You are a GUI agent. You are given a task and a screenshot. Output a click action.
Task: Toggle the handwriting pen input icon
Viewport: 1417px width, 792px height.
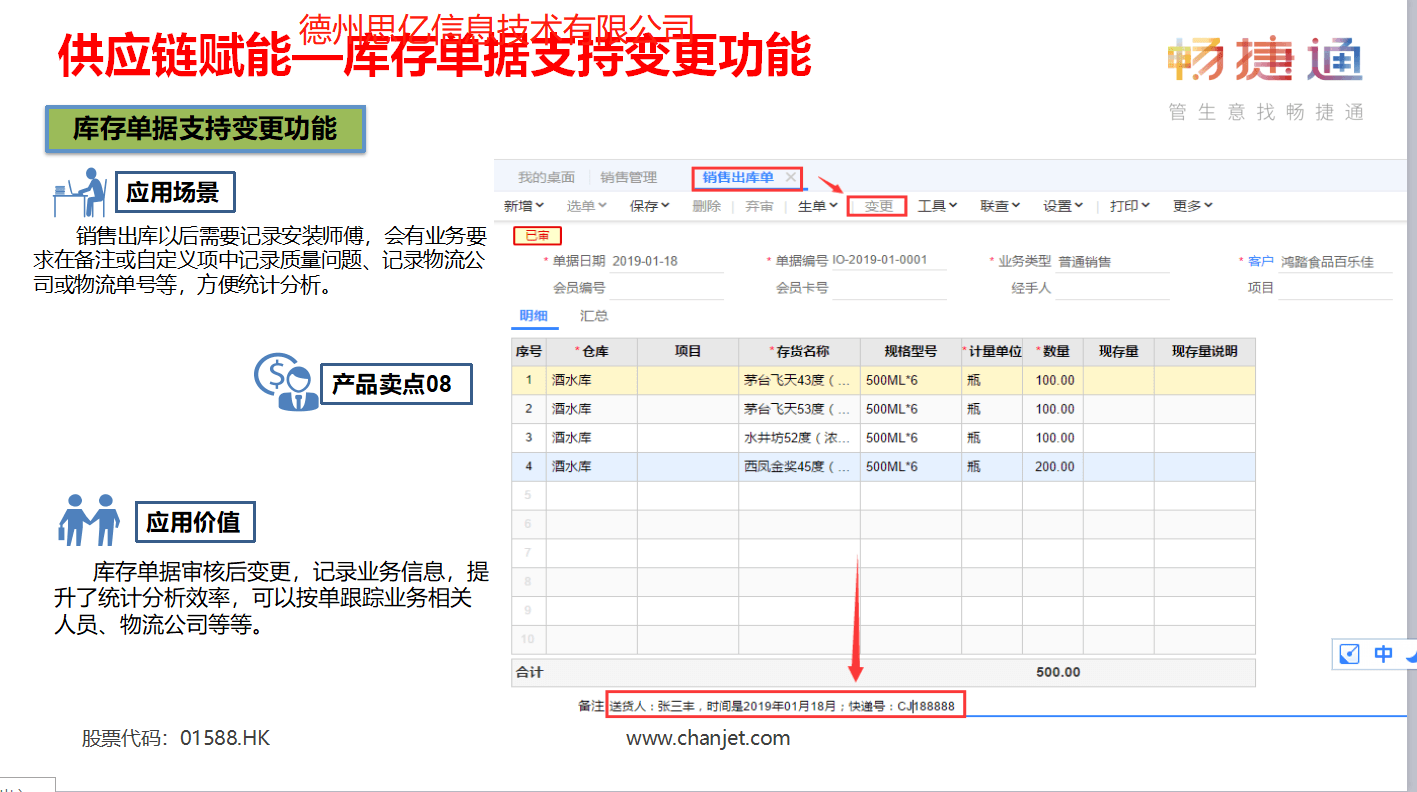pos(1349,654)
